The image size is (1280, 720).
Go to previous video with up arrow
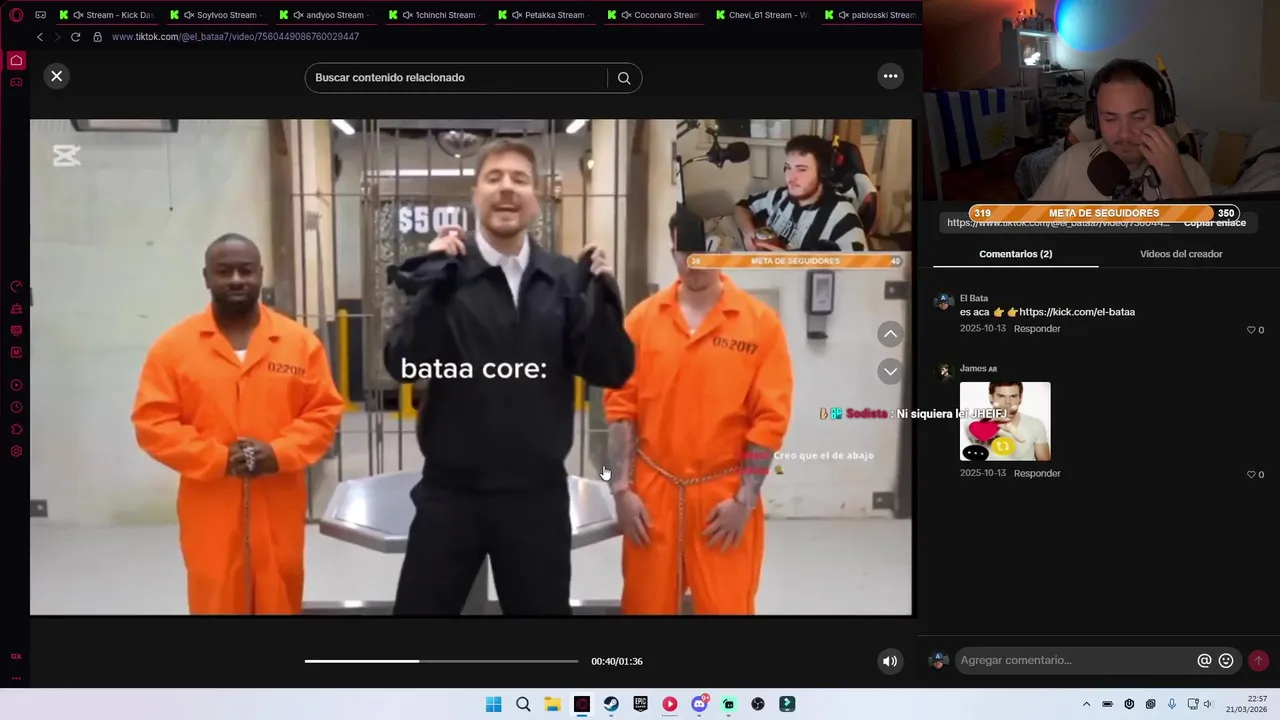click(890, 334)
